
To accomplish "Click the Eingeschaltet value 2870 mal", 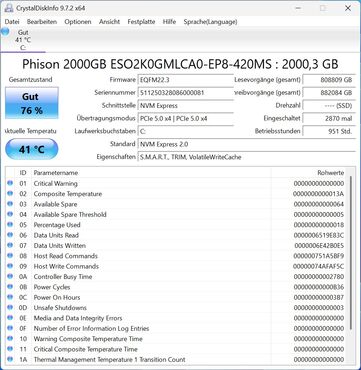I will pos(329,118).
